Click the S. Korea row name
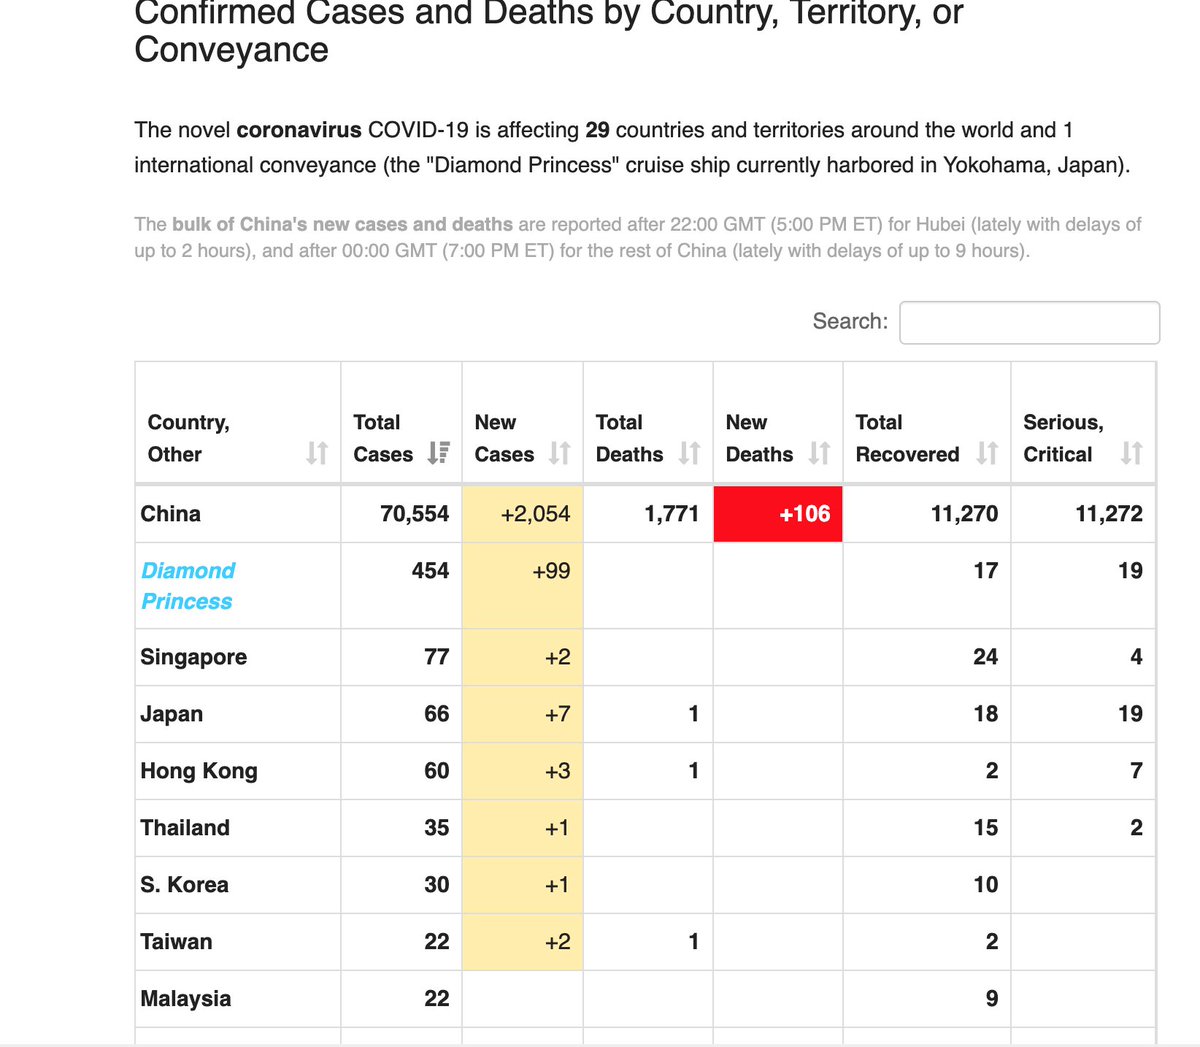This screenshot has width=1200, height=1047. tap(184, 885)
